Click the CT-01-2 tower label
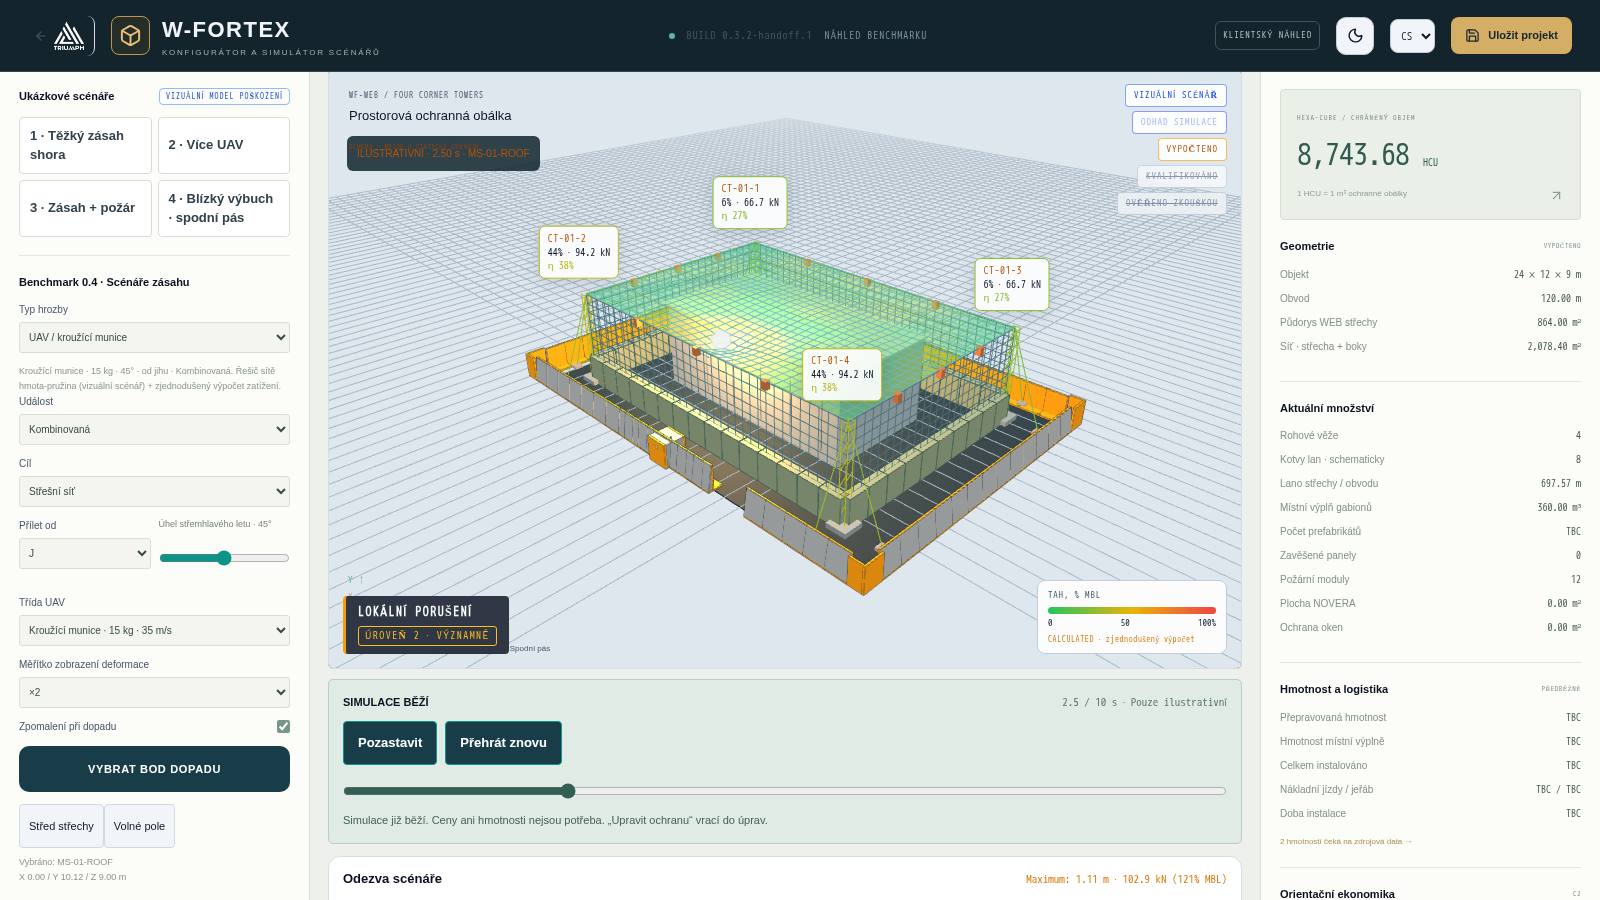1600x900 pixels. 578,252
